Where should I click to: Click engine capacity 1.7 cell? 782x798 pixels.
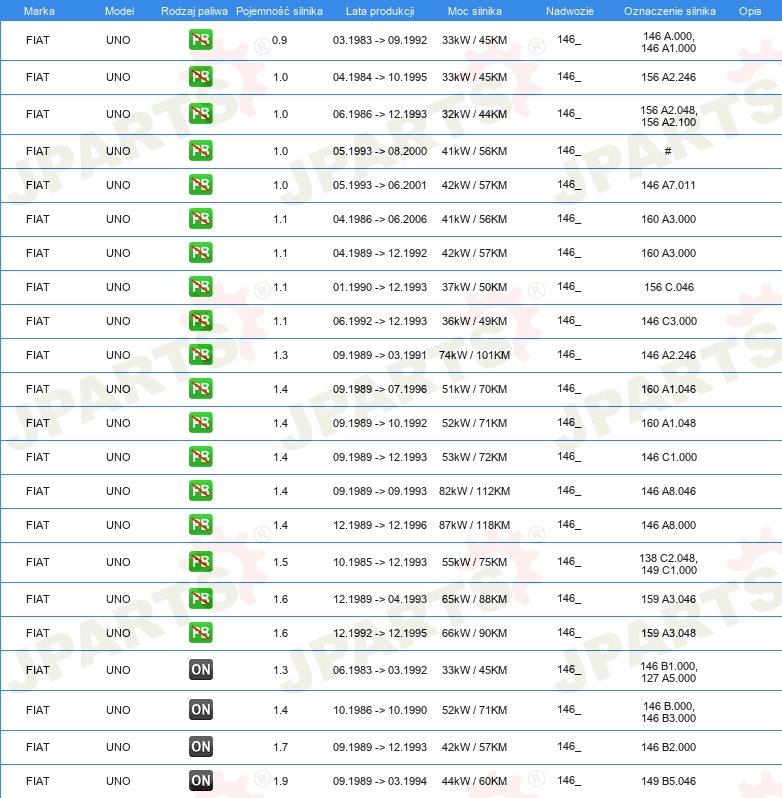tap(280, 747)
